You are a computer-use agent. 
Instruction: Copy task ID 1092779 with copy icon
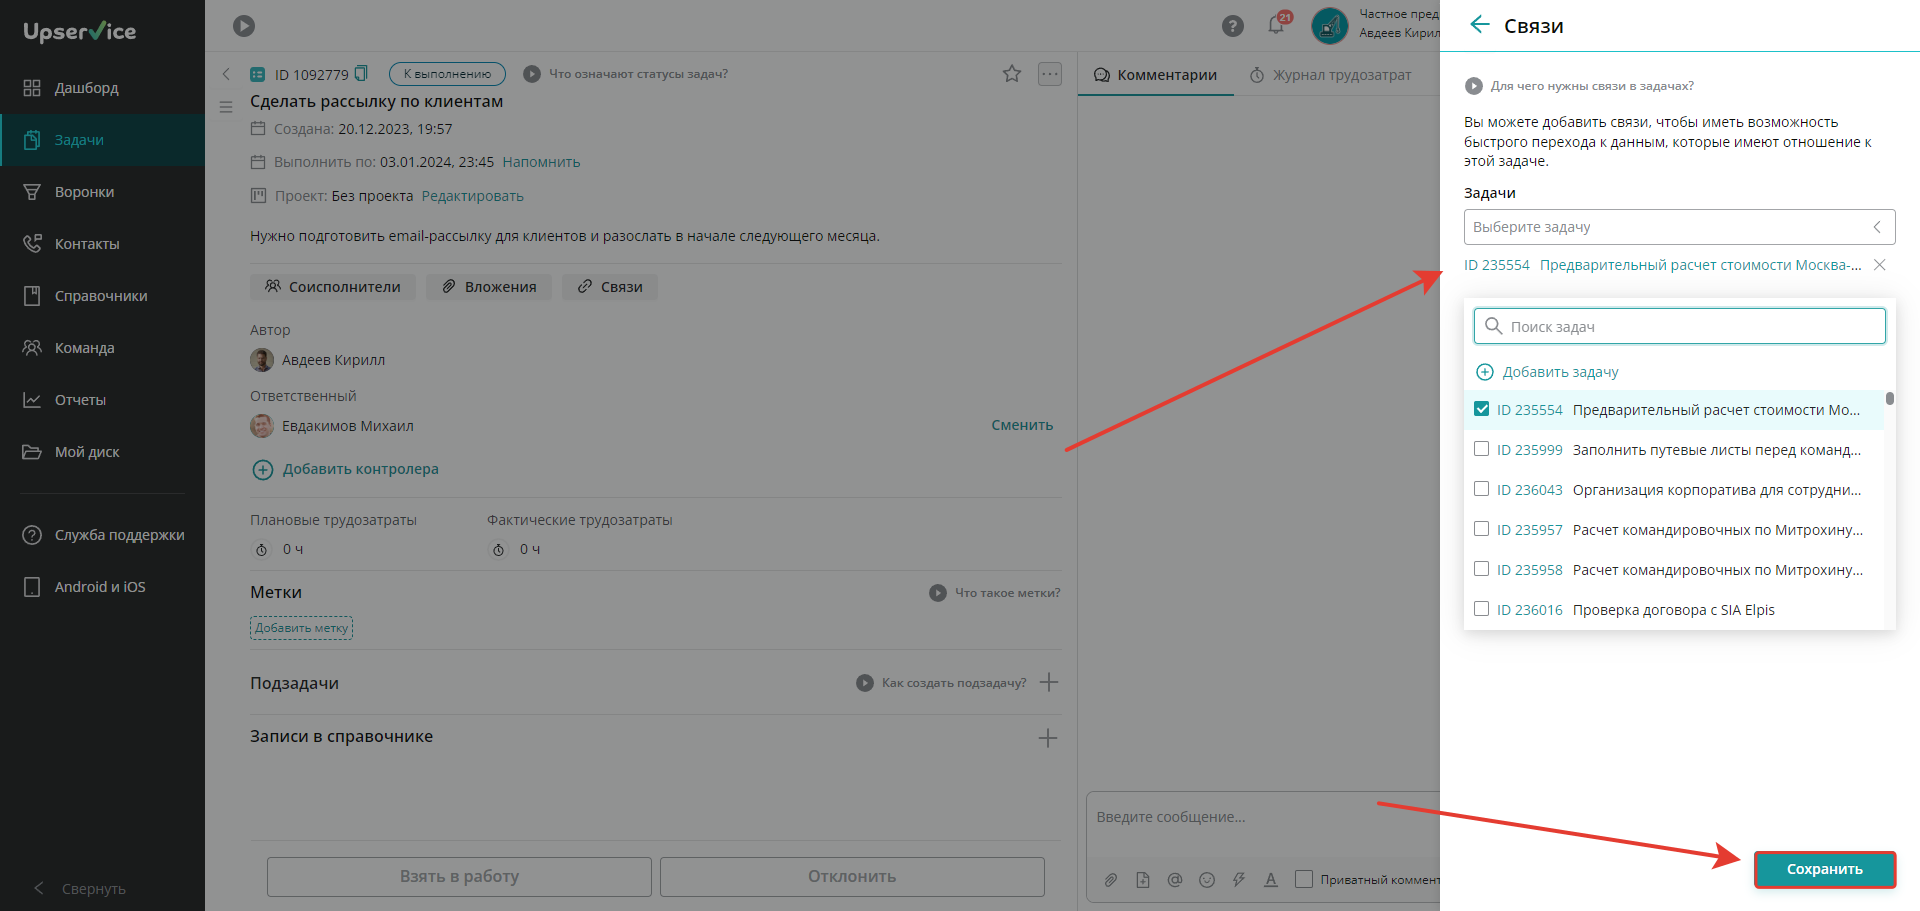click(x=362, y=73)
